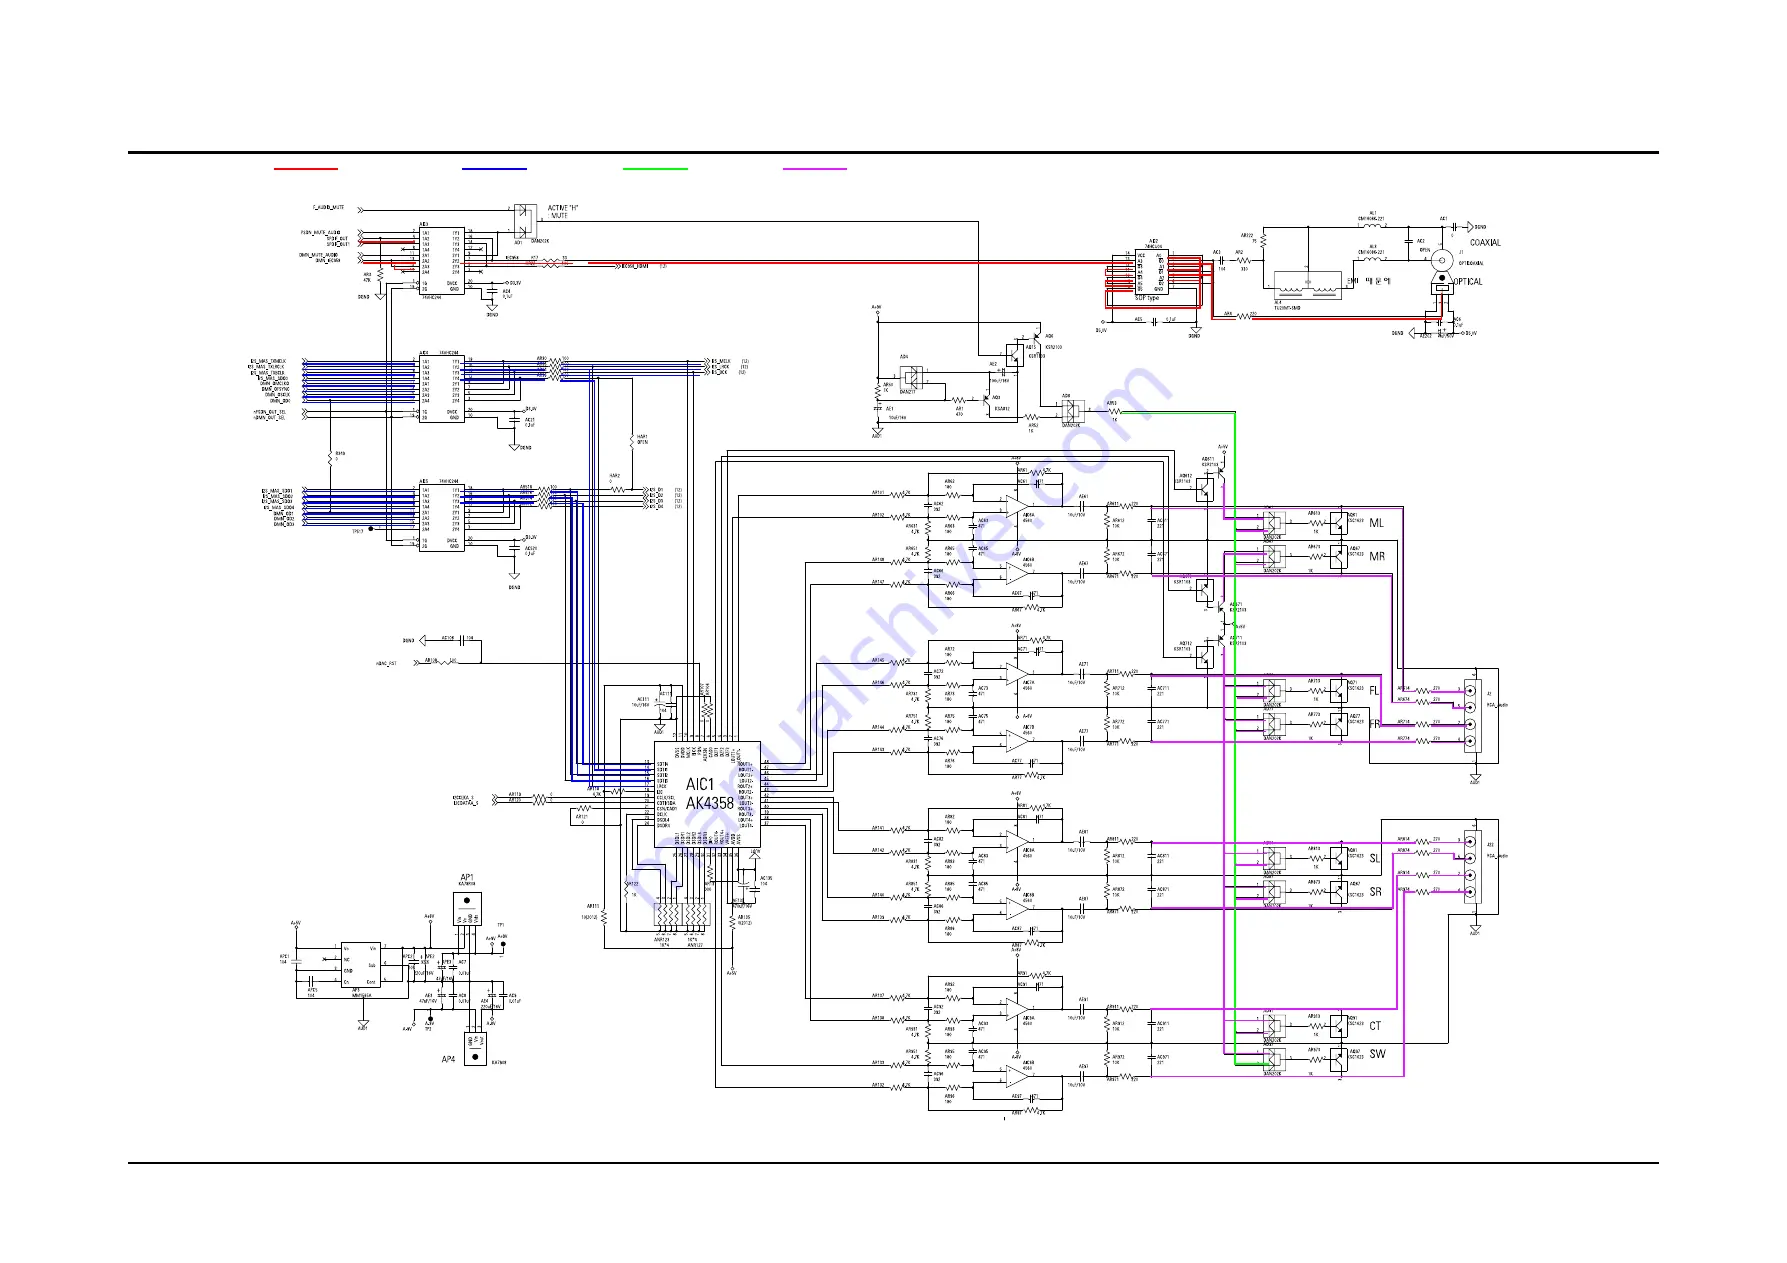
Task: Click the AP1 regulator label
Action: (x=467, y=877)
